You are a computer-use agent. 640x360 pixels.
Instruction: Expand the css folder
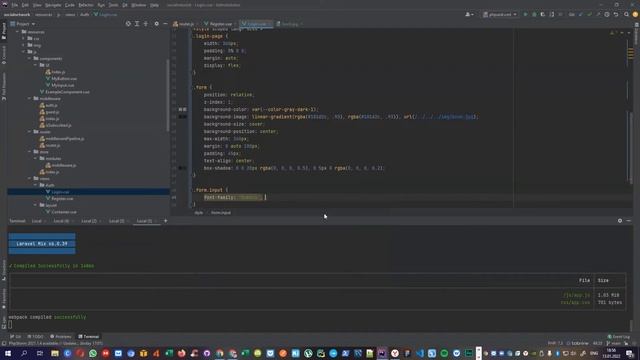pos(24,38)
